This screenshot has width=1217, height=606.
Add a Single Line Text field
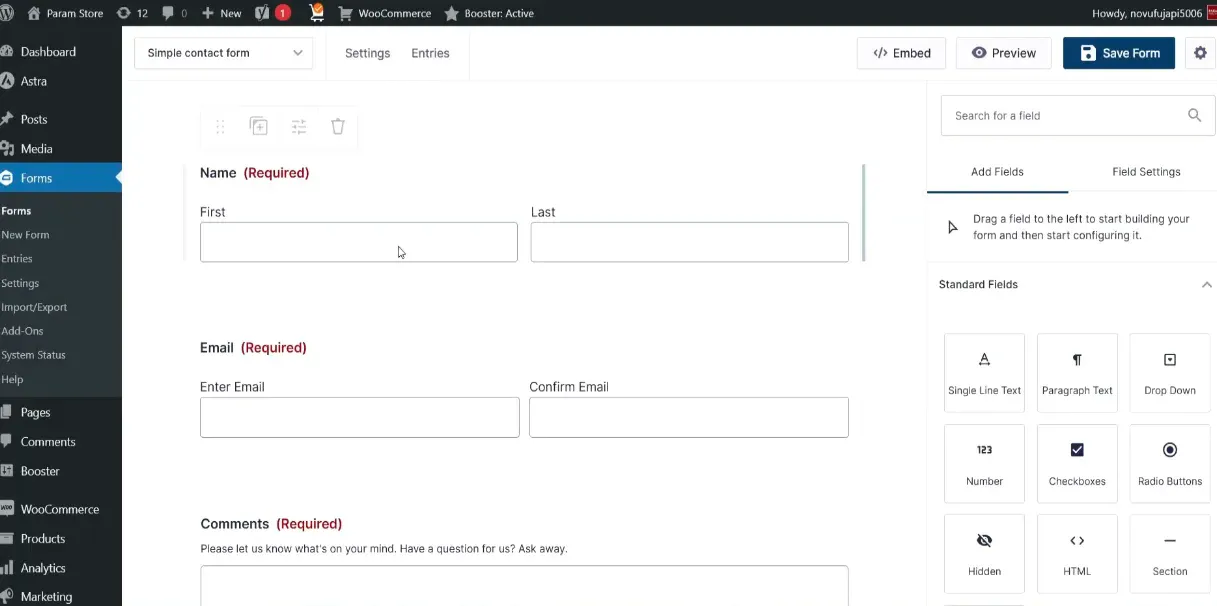[x=984, y=373]
